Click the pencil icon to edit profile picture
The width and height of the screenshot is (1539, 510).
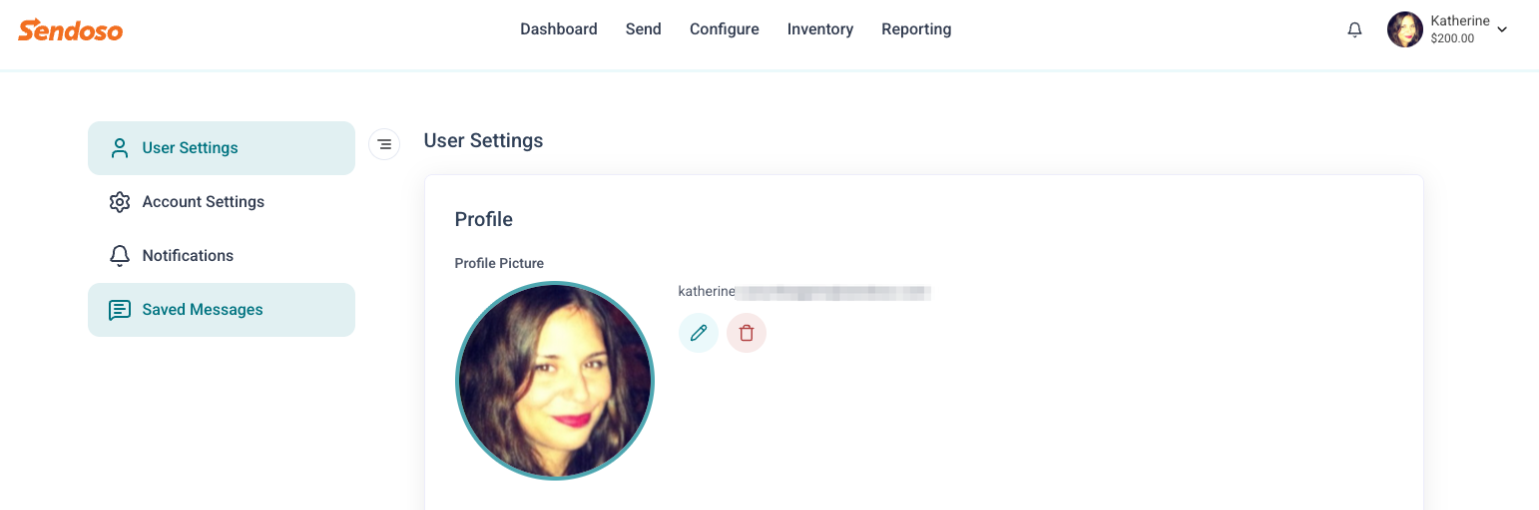point(698,333)
